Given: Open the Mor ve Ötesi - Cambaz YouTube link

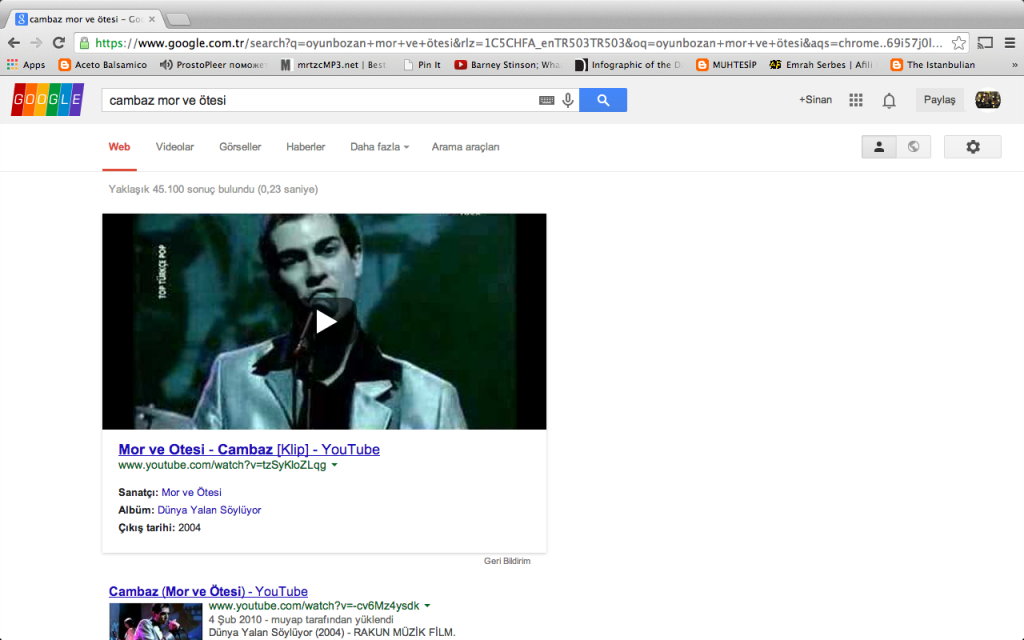Looking at the screenshot, I should pos(248,448).
